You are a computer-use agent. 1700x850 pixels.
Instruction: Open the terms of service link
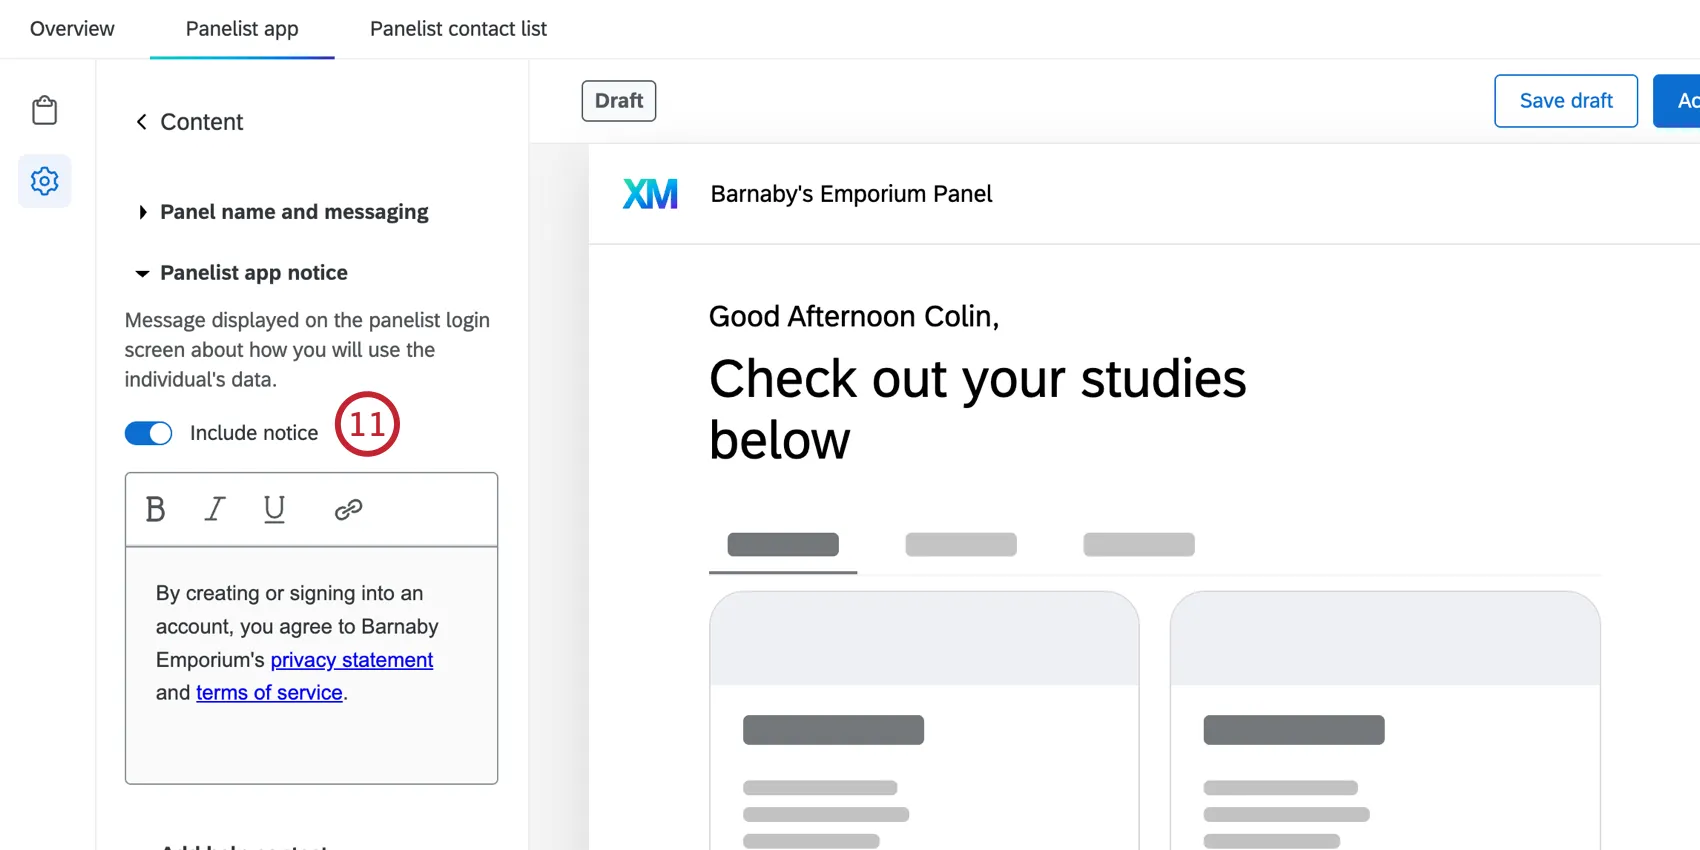point(268,692)
